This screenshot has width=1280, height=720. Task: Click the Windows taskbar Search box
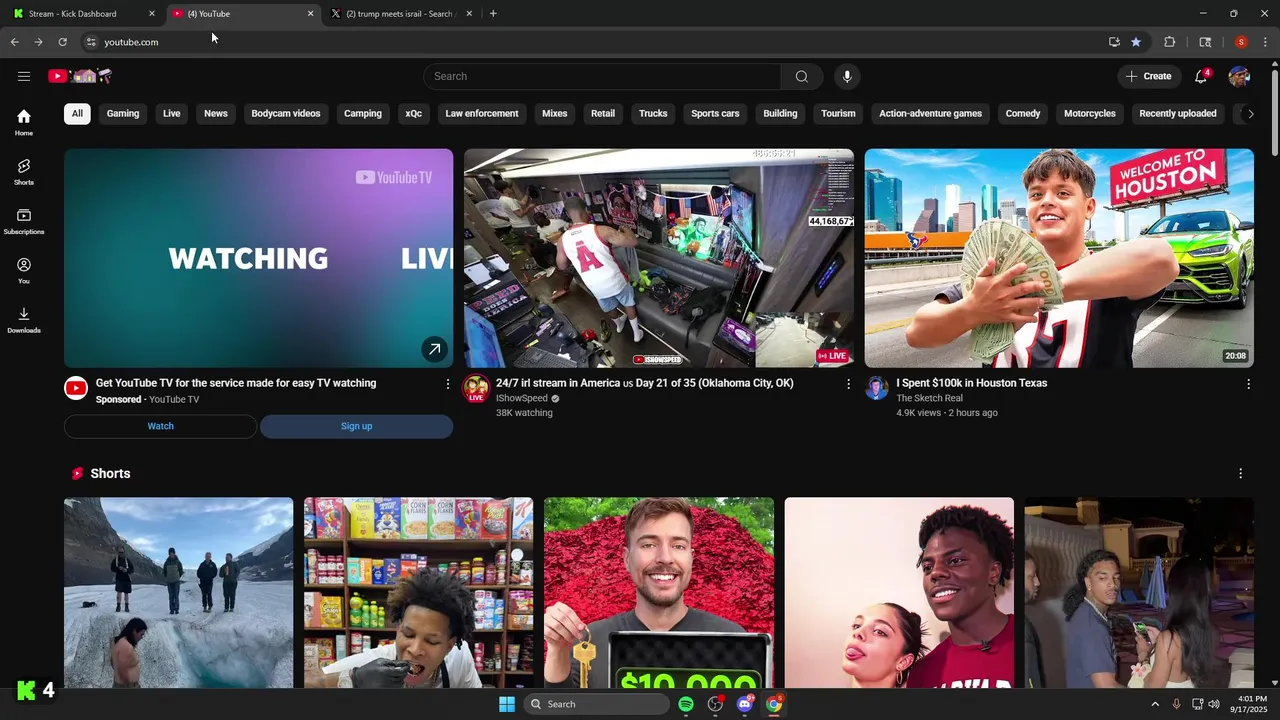pyautogui.click(x=596, y=704)
